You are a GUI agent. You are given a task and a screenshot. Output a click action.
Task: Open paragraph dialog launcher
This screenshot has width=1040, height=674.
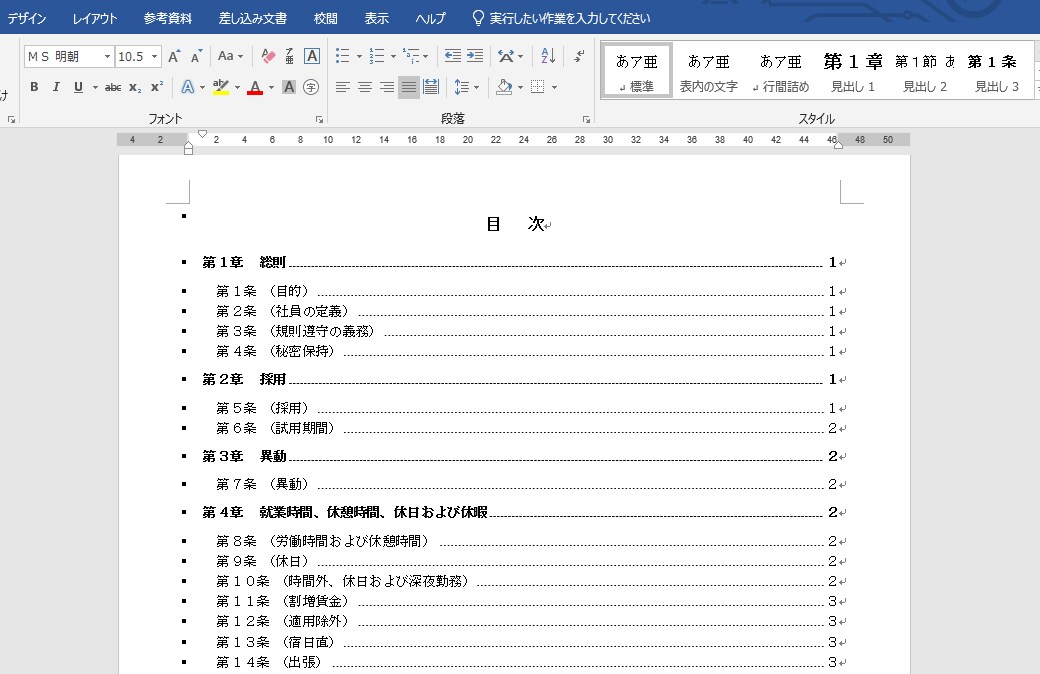[x=586, y=119]
